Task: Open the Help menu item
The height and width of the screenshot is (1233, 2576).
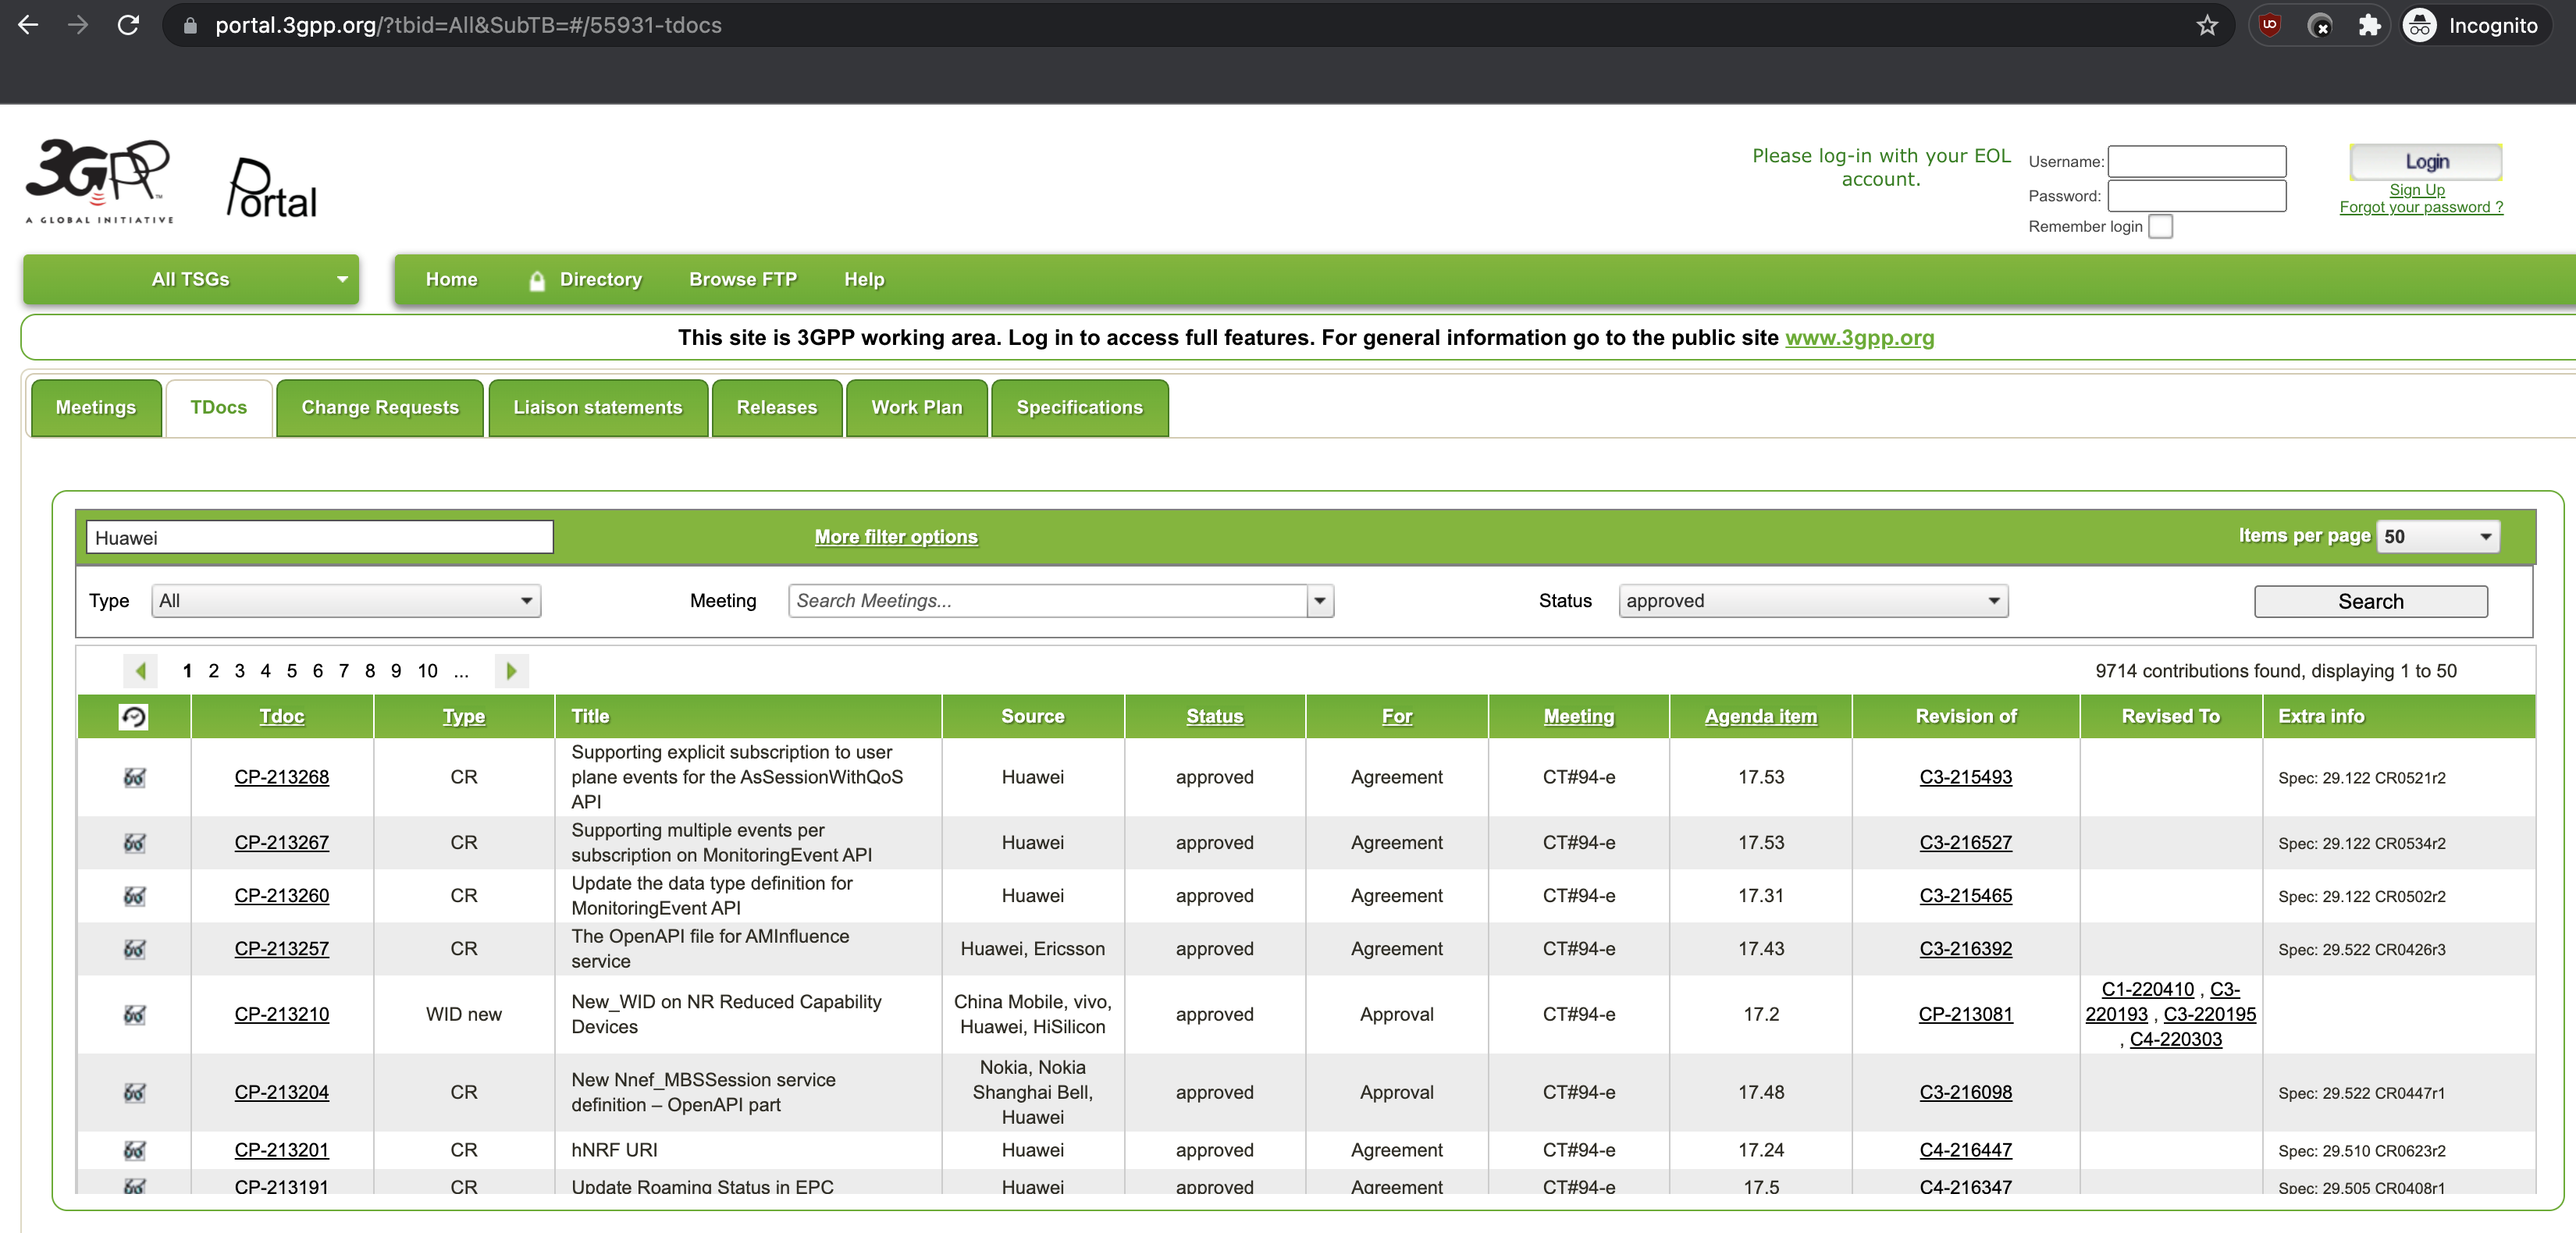Action: point(864,280)
